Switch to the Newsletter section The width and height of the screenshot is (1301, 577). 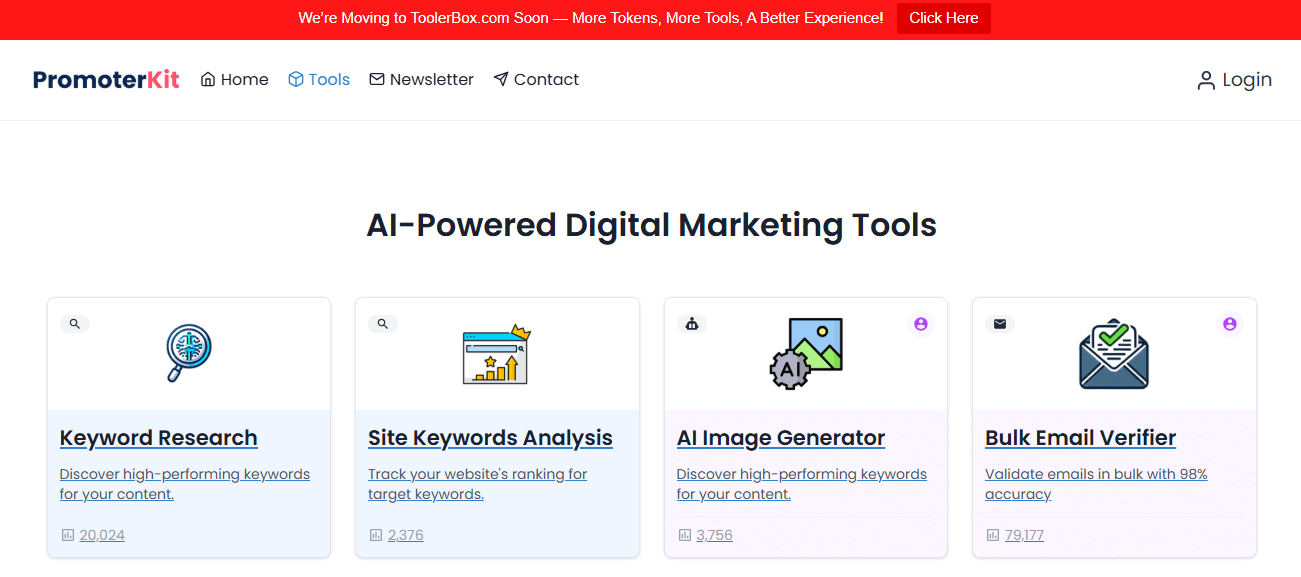tap(421, 79)
